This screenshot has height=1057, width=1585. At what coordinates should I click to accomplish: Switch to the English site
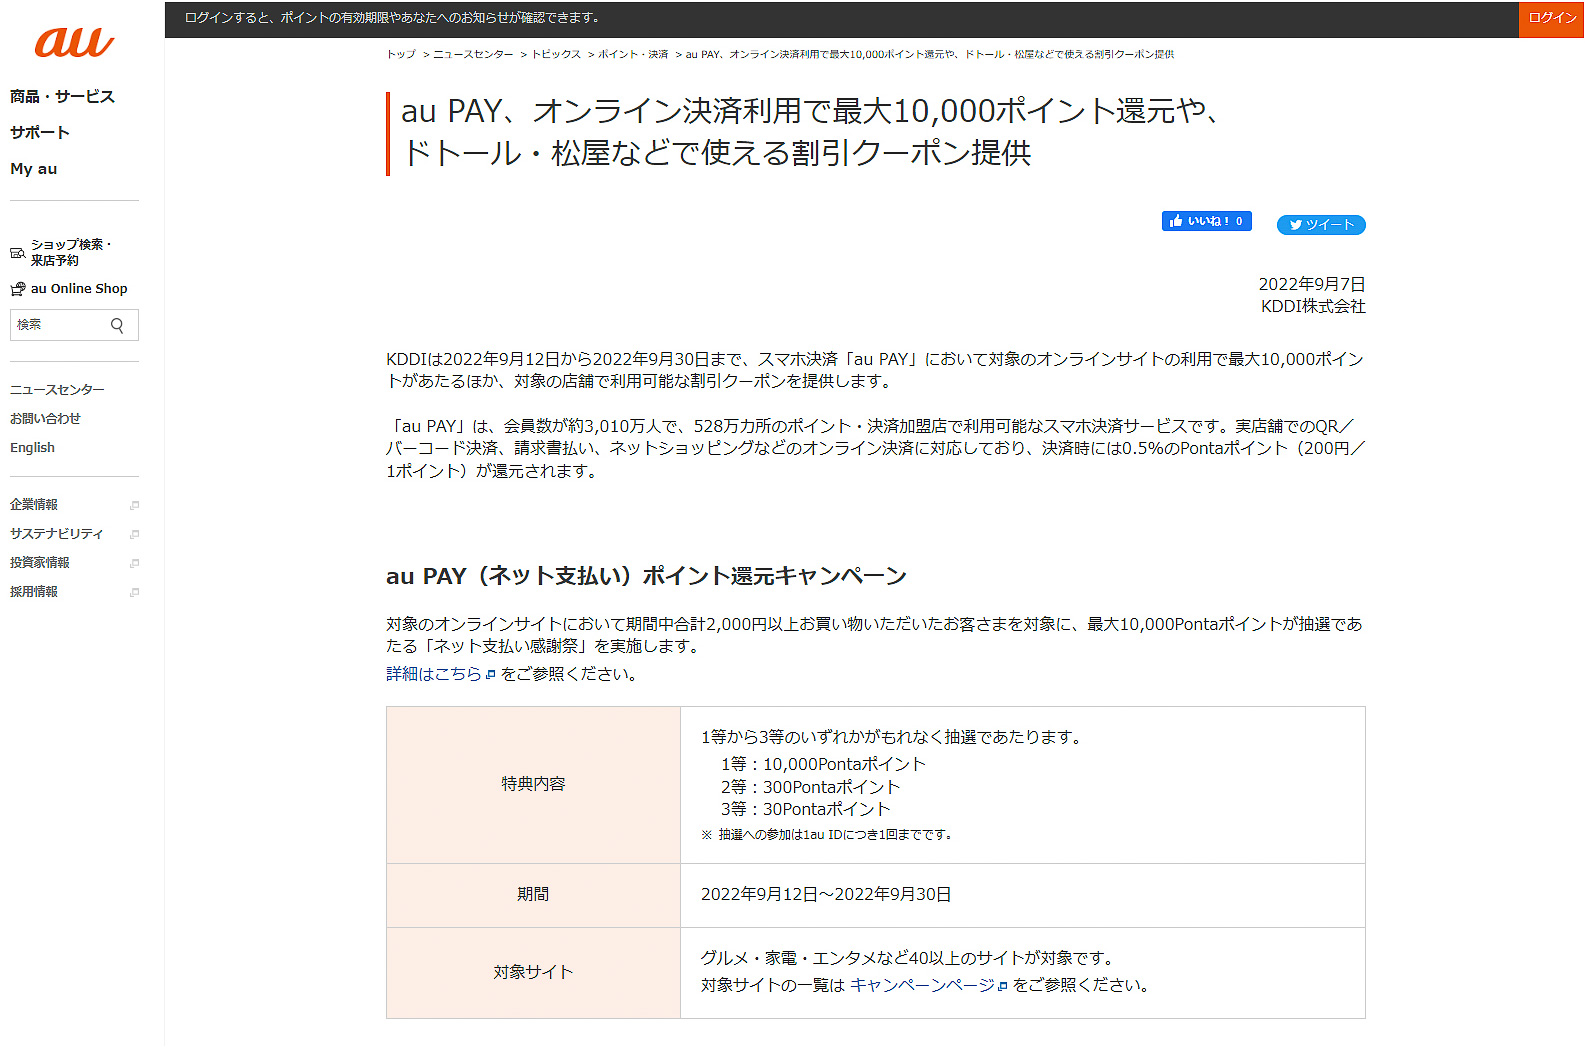pos(32,447)
